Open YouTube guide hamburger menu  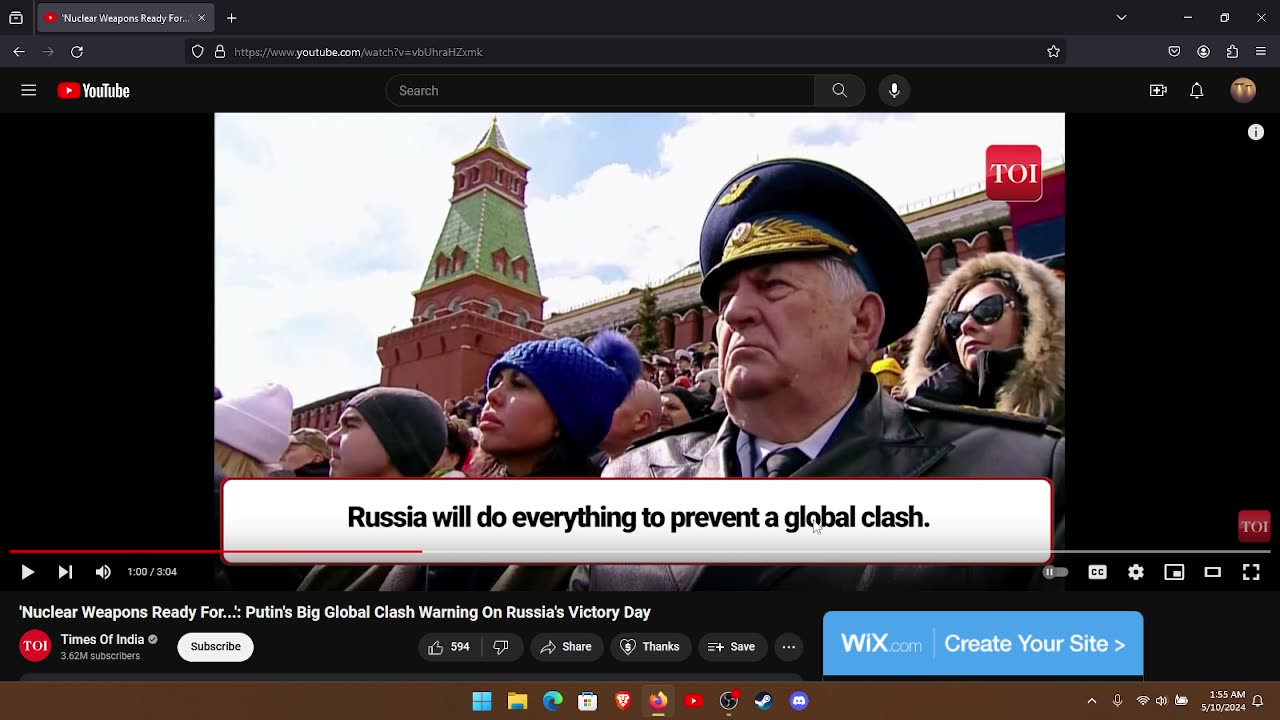pyautogui.click(x=29, y=91)
